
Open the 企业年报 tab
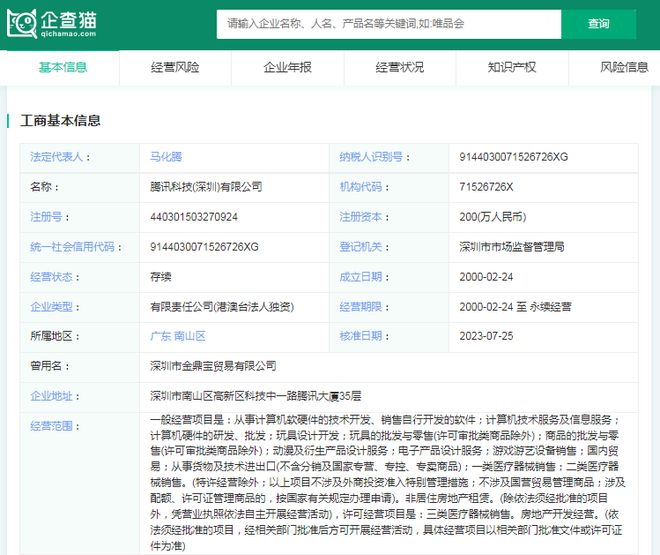[x=287, y=67]
